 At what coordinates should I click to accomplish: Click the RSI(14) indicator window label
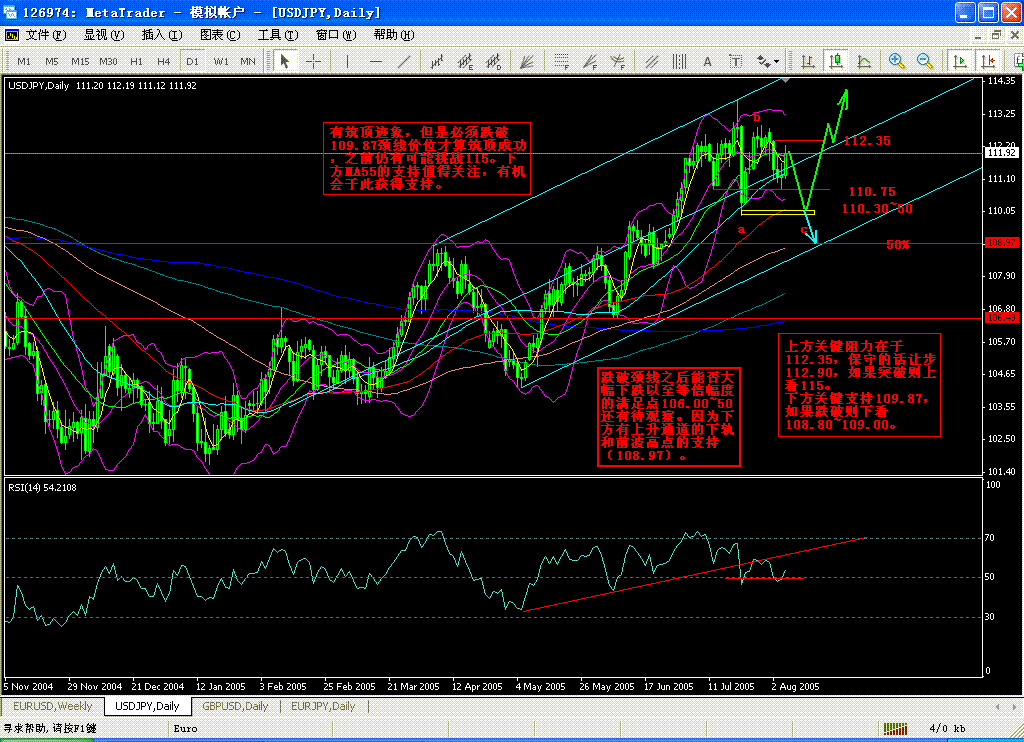pos(42,487)
